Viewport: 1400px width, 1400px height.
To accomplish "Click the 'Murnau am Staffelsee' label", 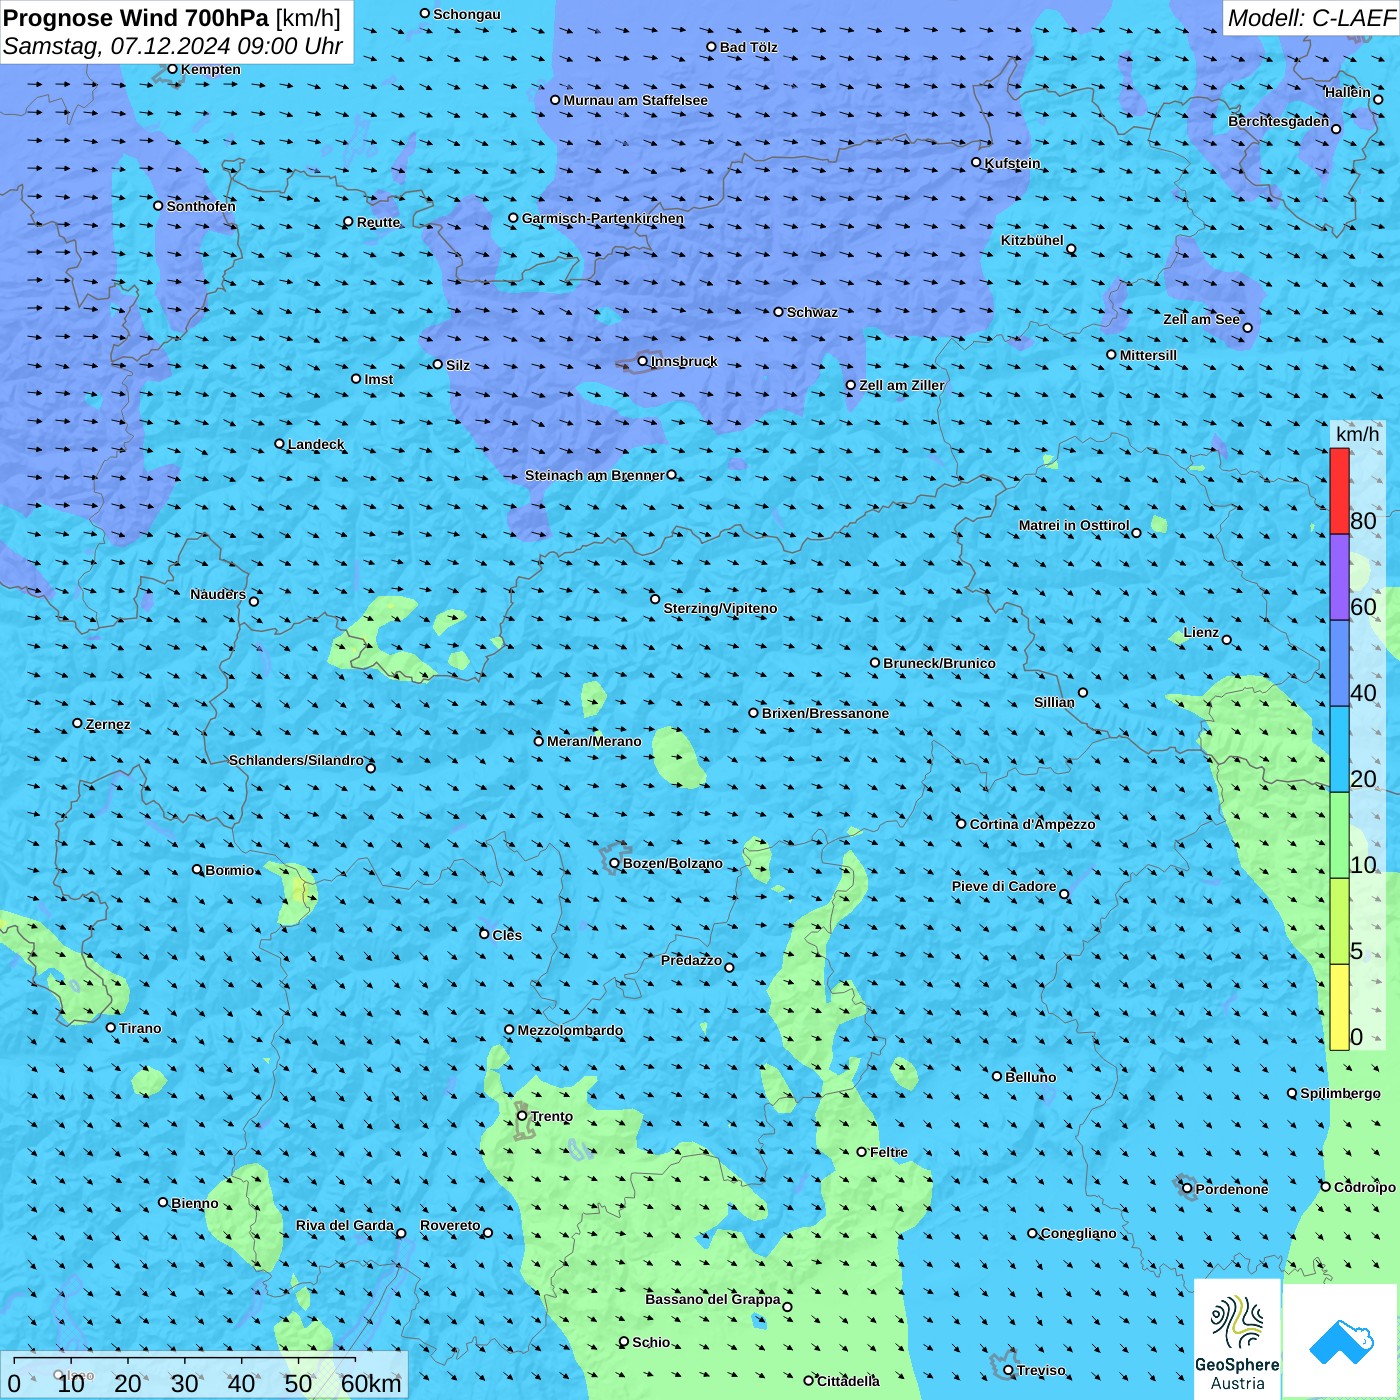I will pyautogui.click(x=635, y=100).
